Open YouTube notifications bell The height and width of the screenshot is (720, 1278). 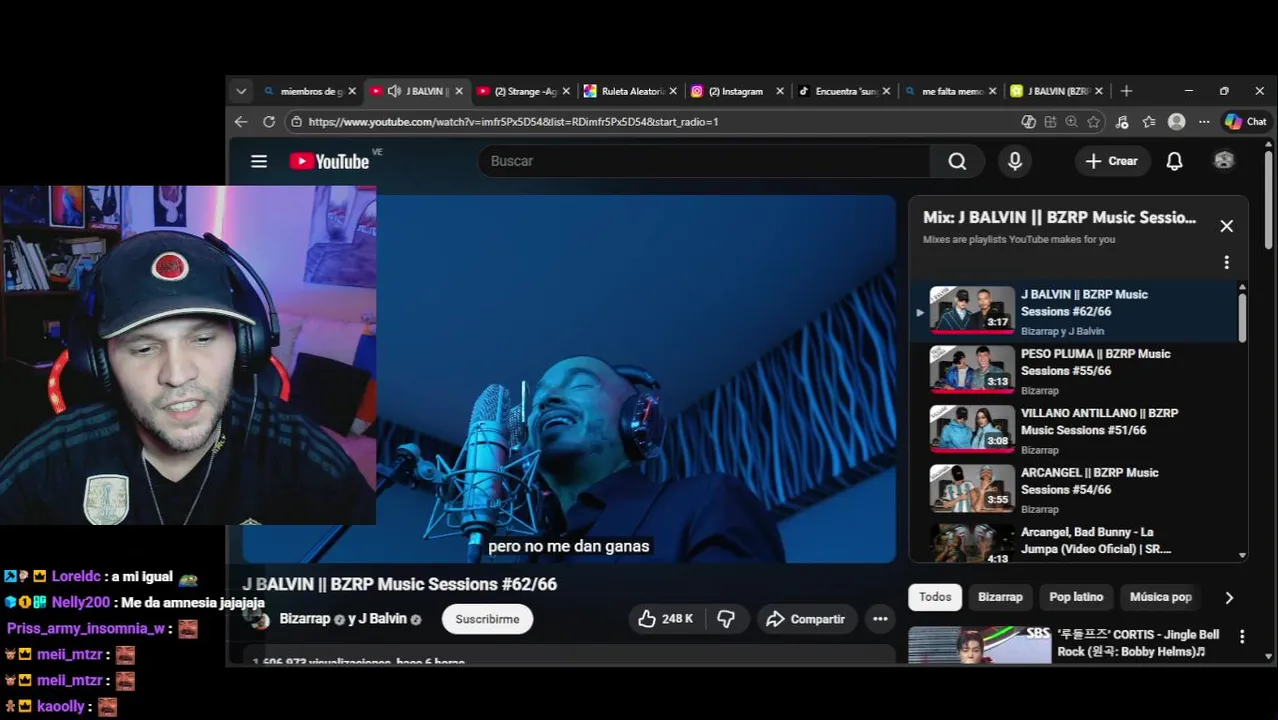click(1174, 161)
